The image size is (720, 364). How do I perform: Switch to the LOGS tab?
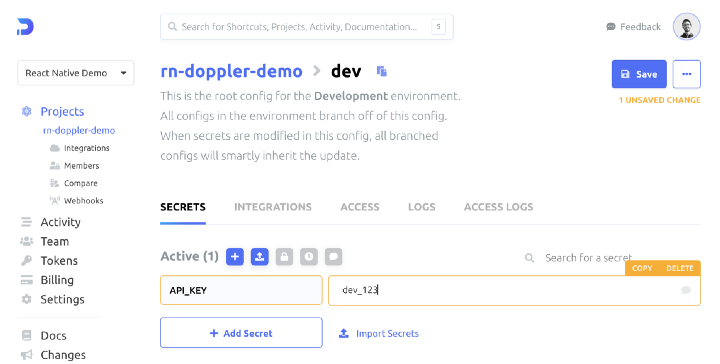[x=422, y=207]
